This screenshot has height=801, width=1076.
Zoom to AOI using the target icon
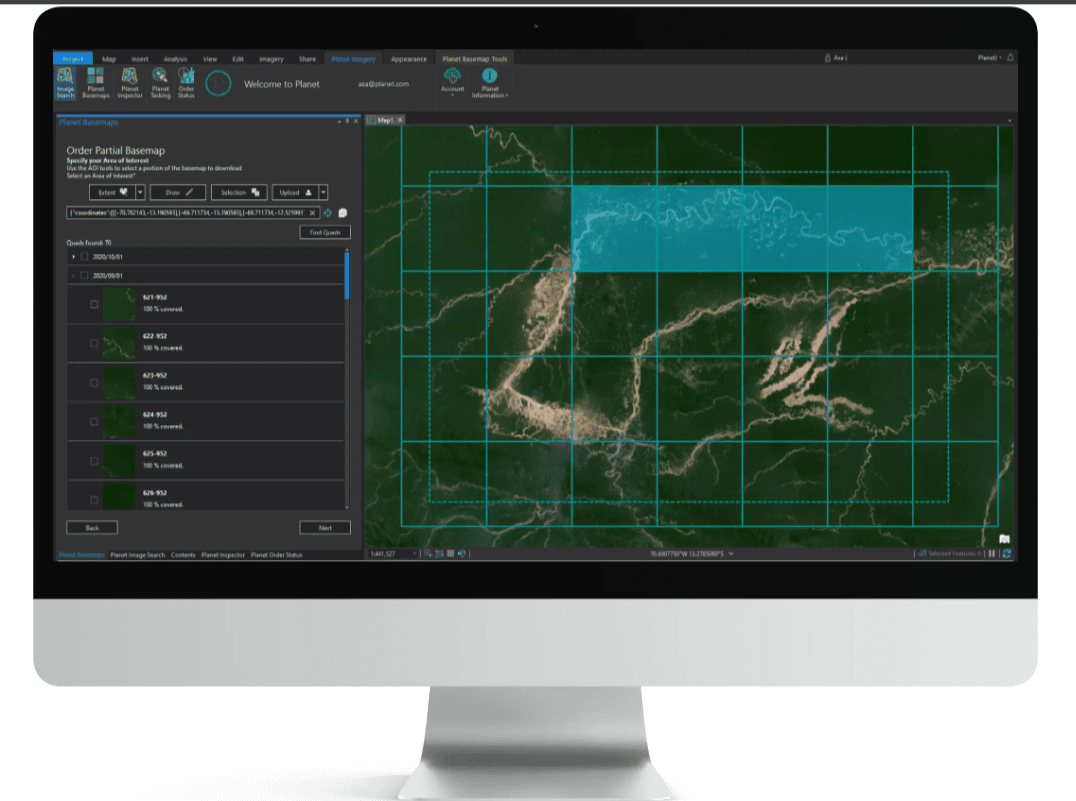[x=327, y=213]
